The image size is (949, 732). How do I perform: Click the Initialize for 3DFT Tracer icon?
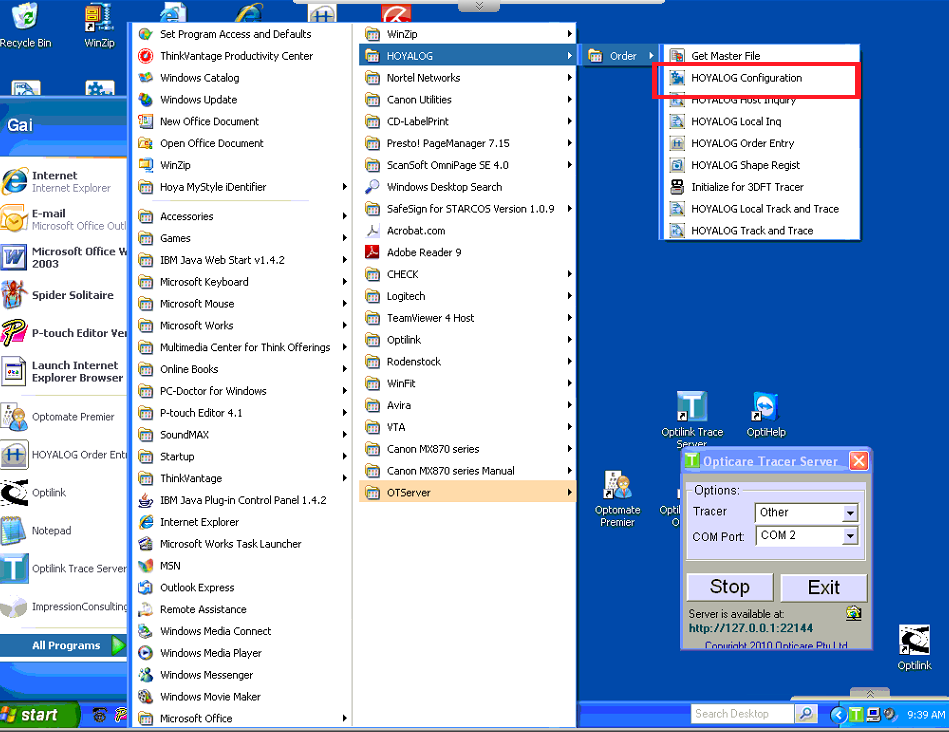tap(677, 187)
